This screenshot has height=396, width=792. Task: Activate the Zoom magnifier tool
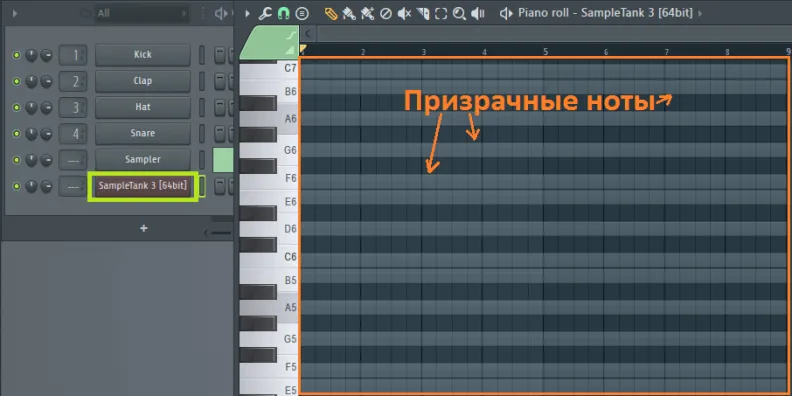click(459, 14)
